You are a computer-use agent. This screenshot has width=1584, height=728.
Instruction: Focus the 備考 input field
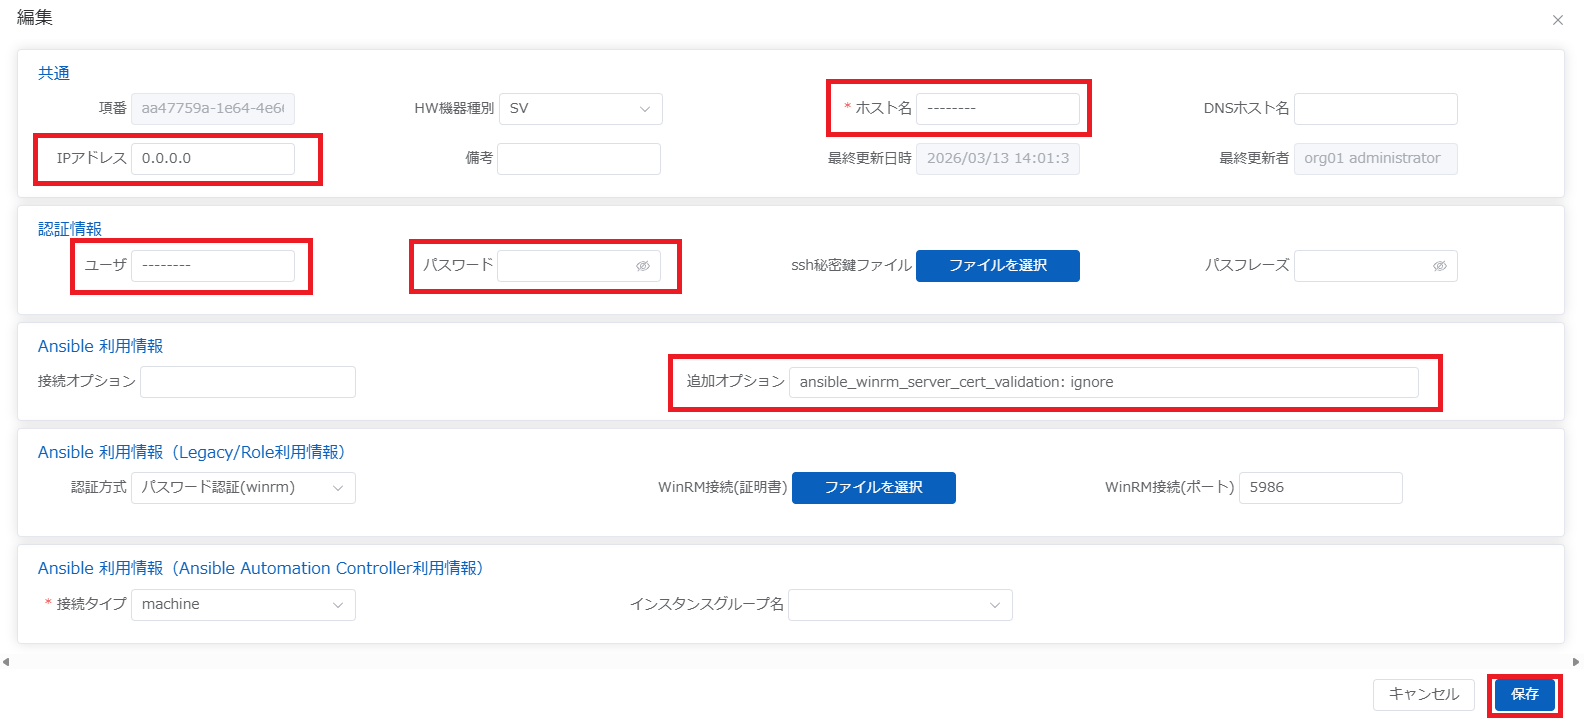[579, 159]
